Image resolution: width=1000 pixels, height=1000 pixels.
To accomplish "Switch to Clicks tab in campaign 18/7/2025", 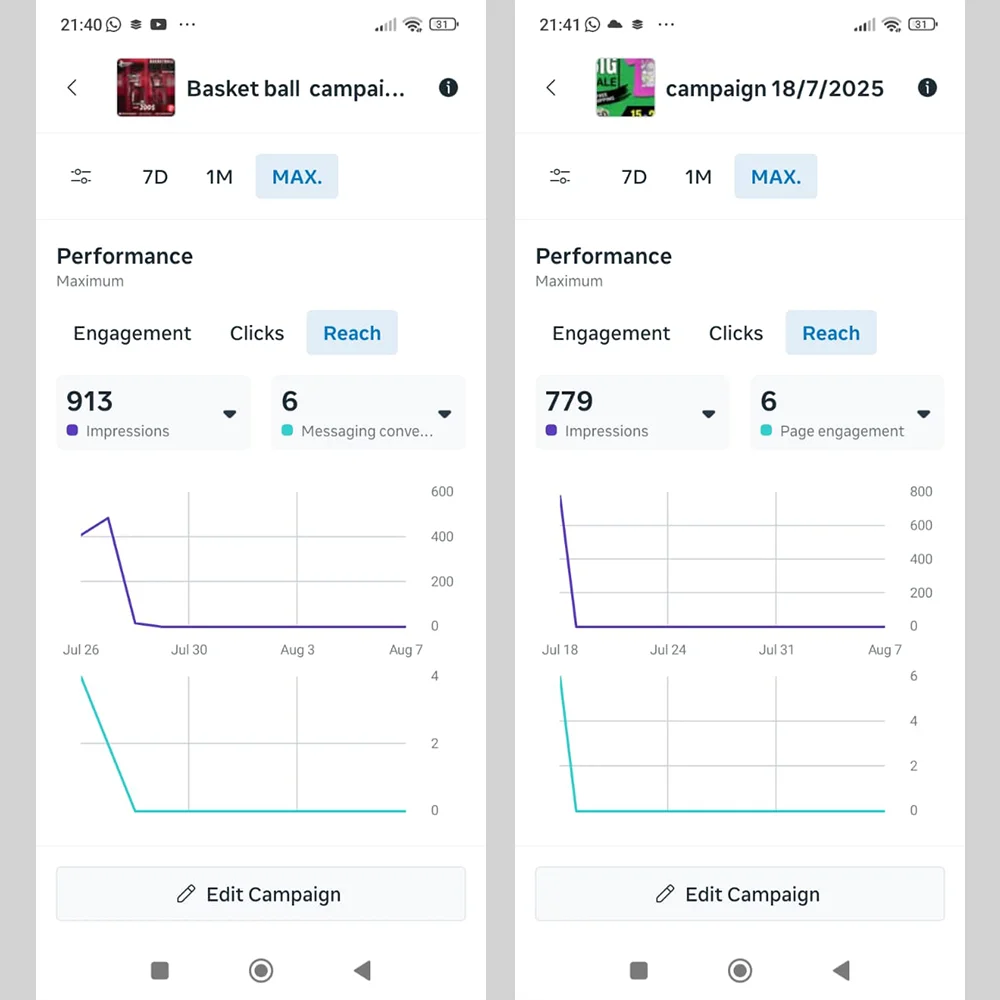I will [x=736, y=333].
